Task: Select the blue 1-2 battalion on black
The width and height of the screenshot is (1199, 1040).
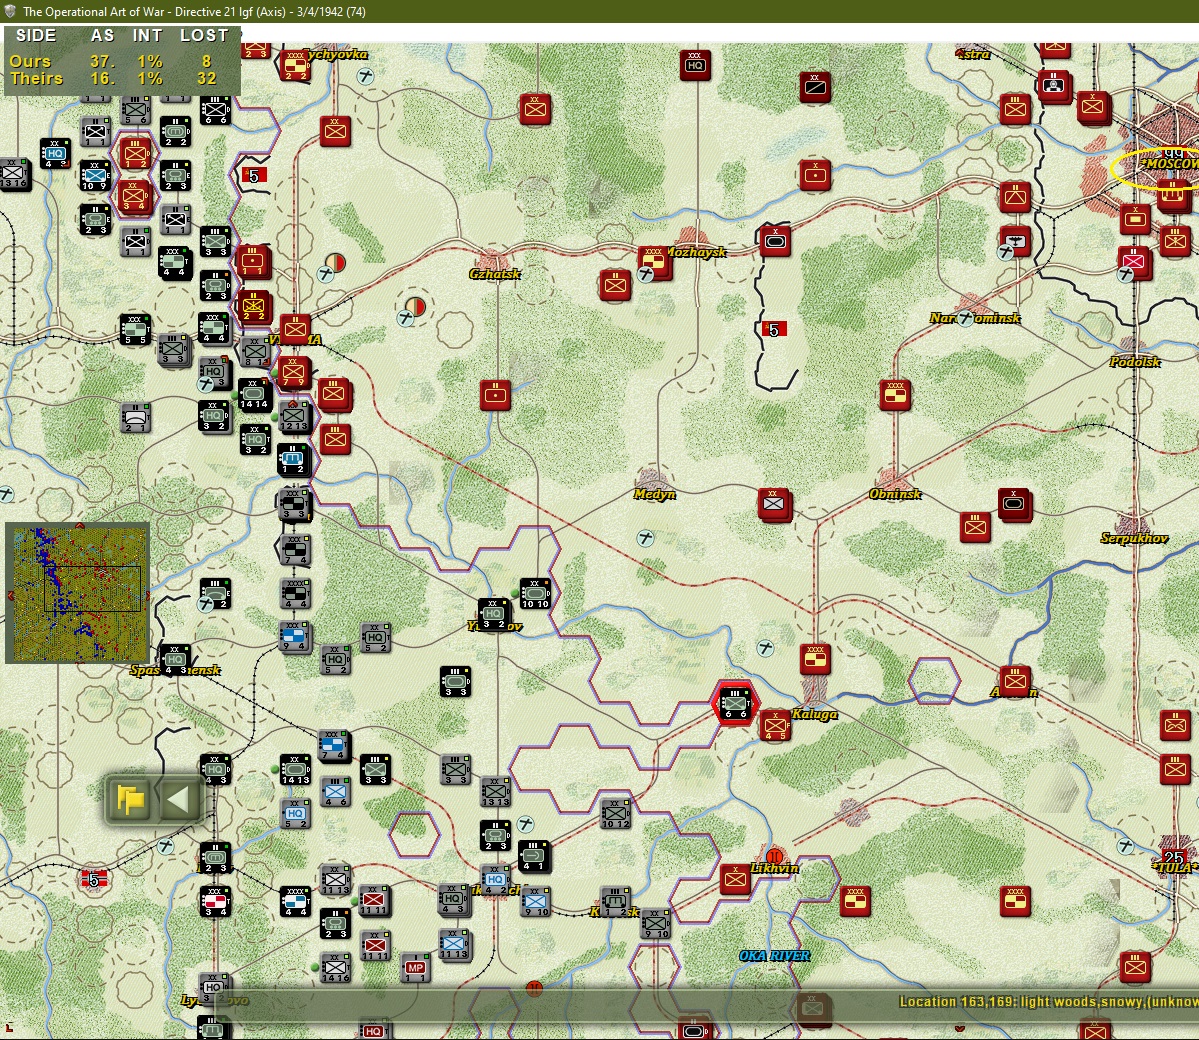Action: [294, 460]
